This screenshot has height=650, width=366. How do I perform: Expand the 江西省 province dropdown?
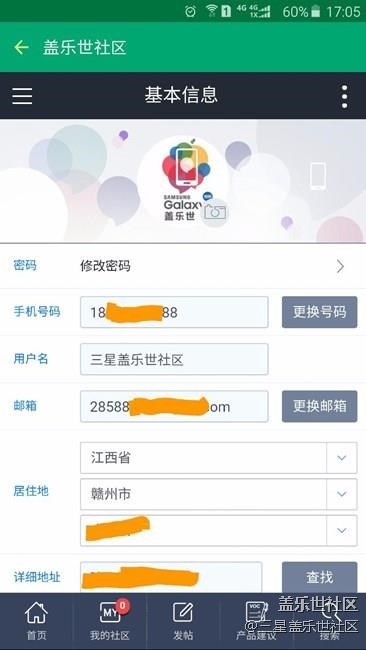[342, 458]
